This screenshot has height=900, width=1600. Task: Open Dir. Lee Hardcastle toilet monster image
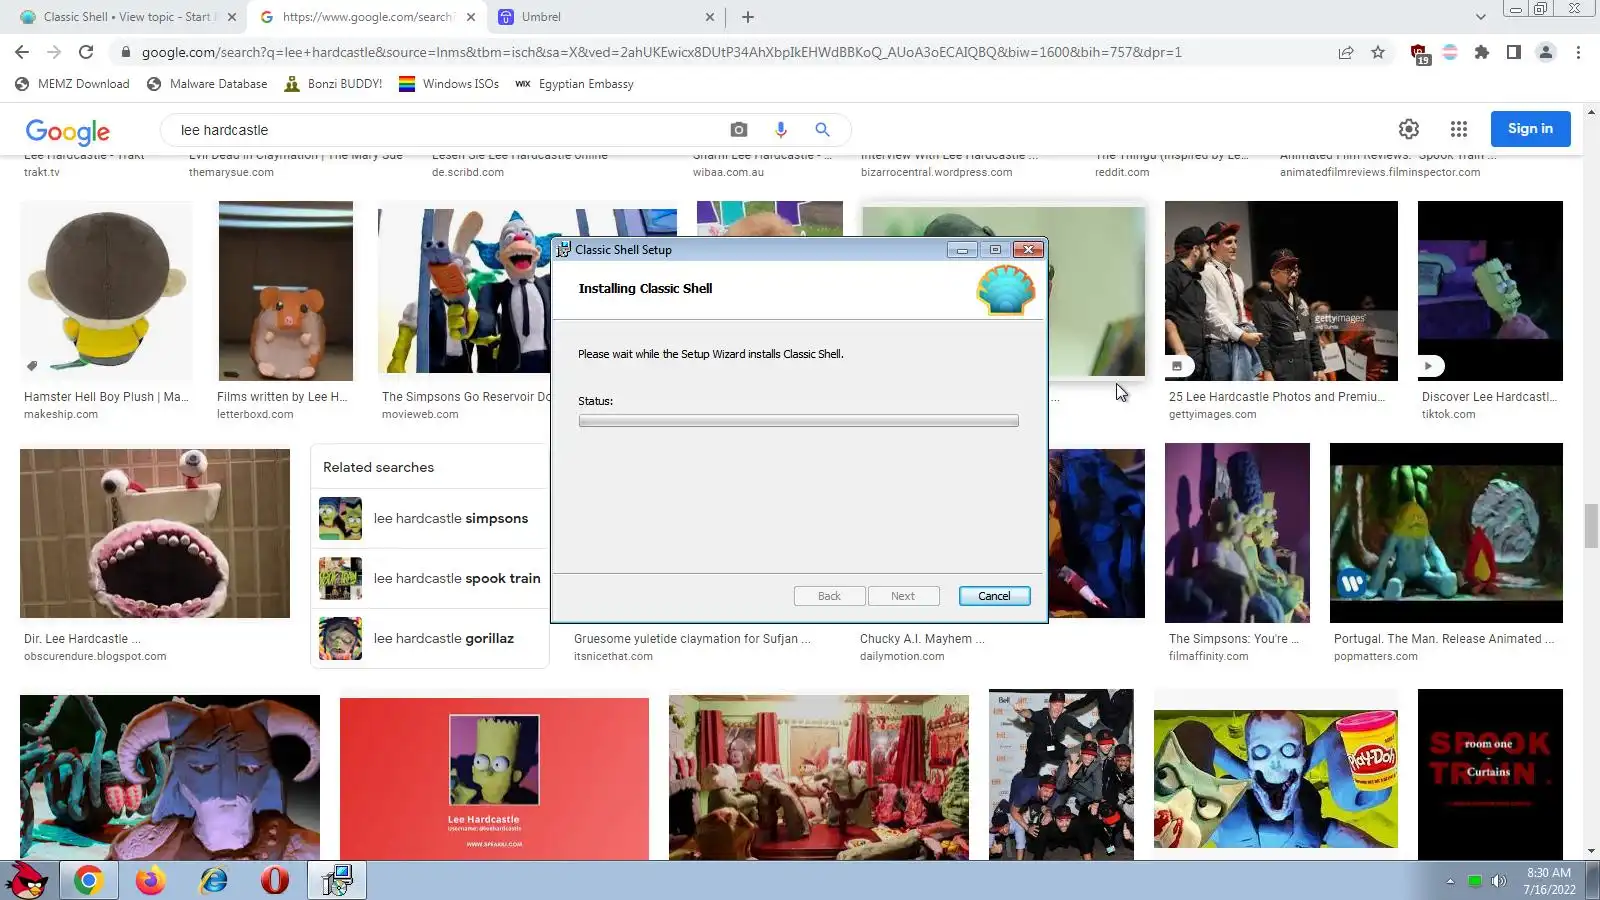155,533
